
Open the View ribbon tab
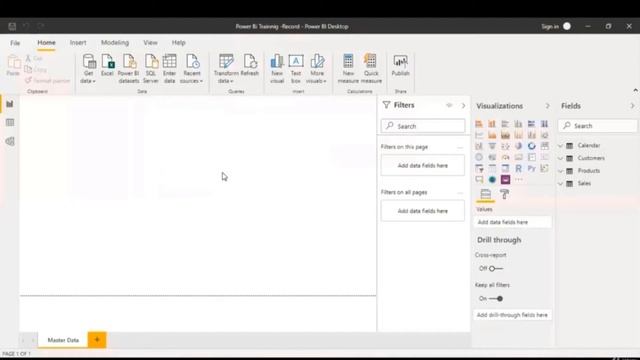click(150, 43)
